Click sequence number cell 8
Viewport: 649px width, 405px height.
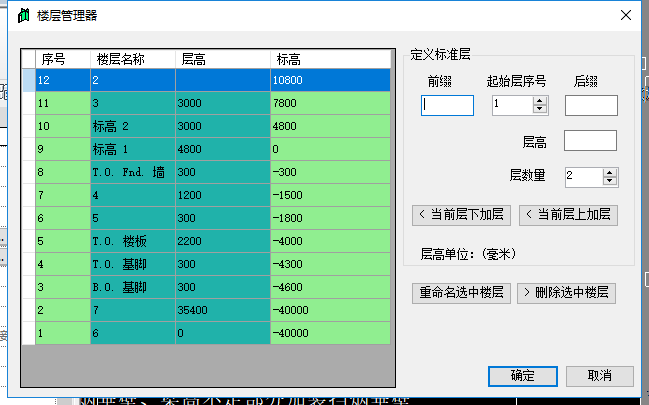[x=63, y=172]
